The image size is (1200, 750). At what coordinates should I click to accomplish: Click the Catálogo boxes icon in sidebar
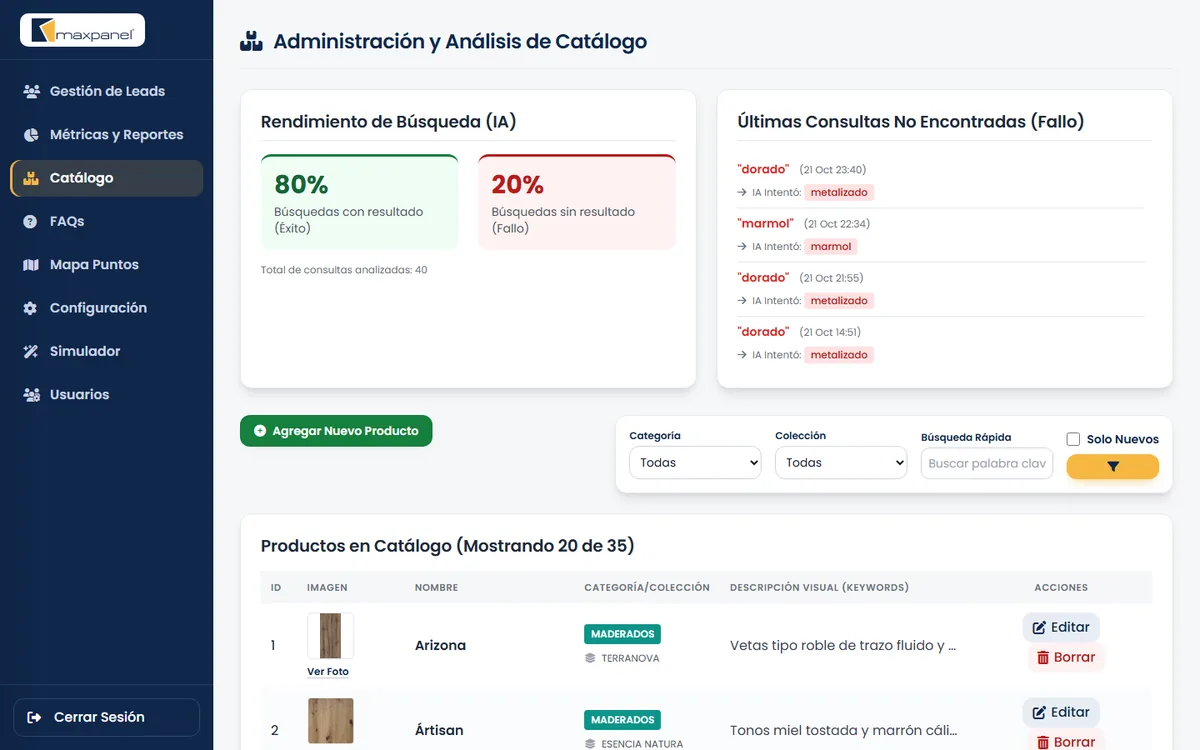coord(31,178)
